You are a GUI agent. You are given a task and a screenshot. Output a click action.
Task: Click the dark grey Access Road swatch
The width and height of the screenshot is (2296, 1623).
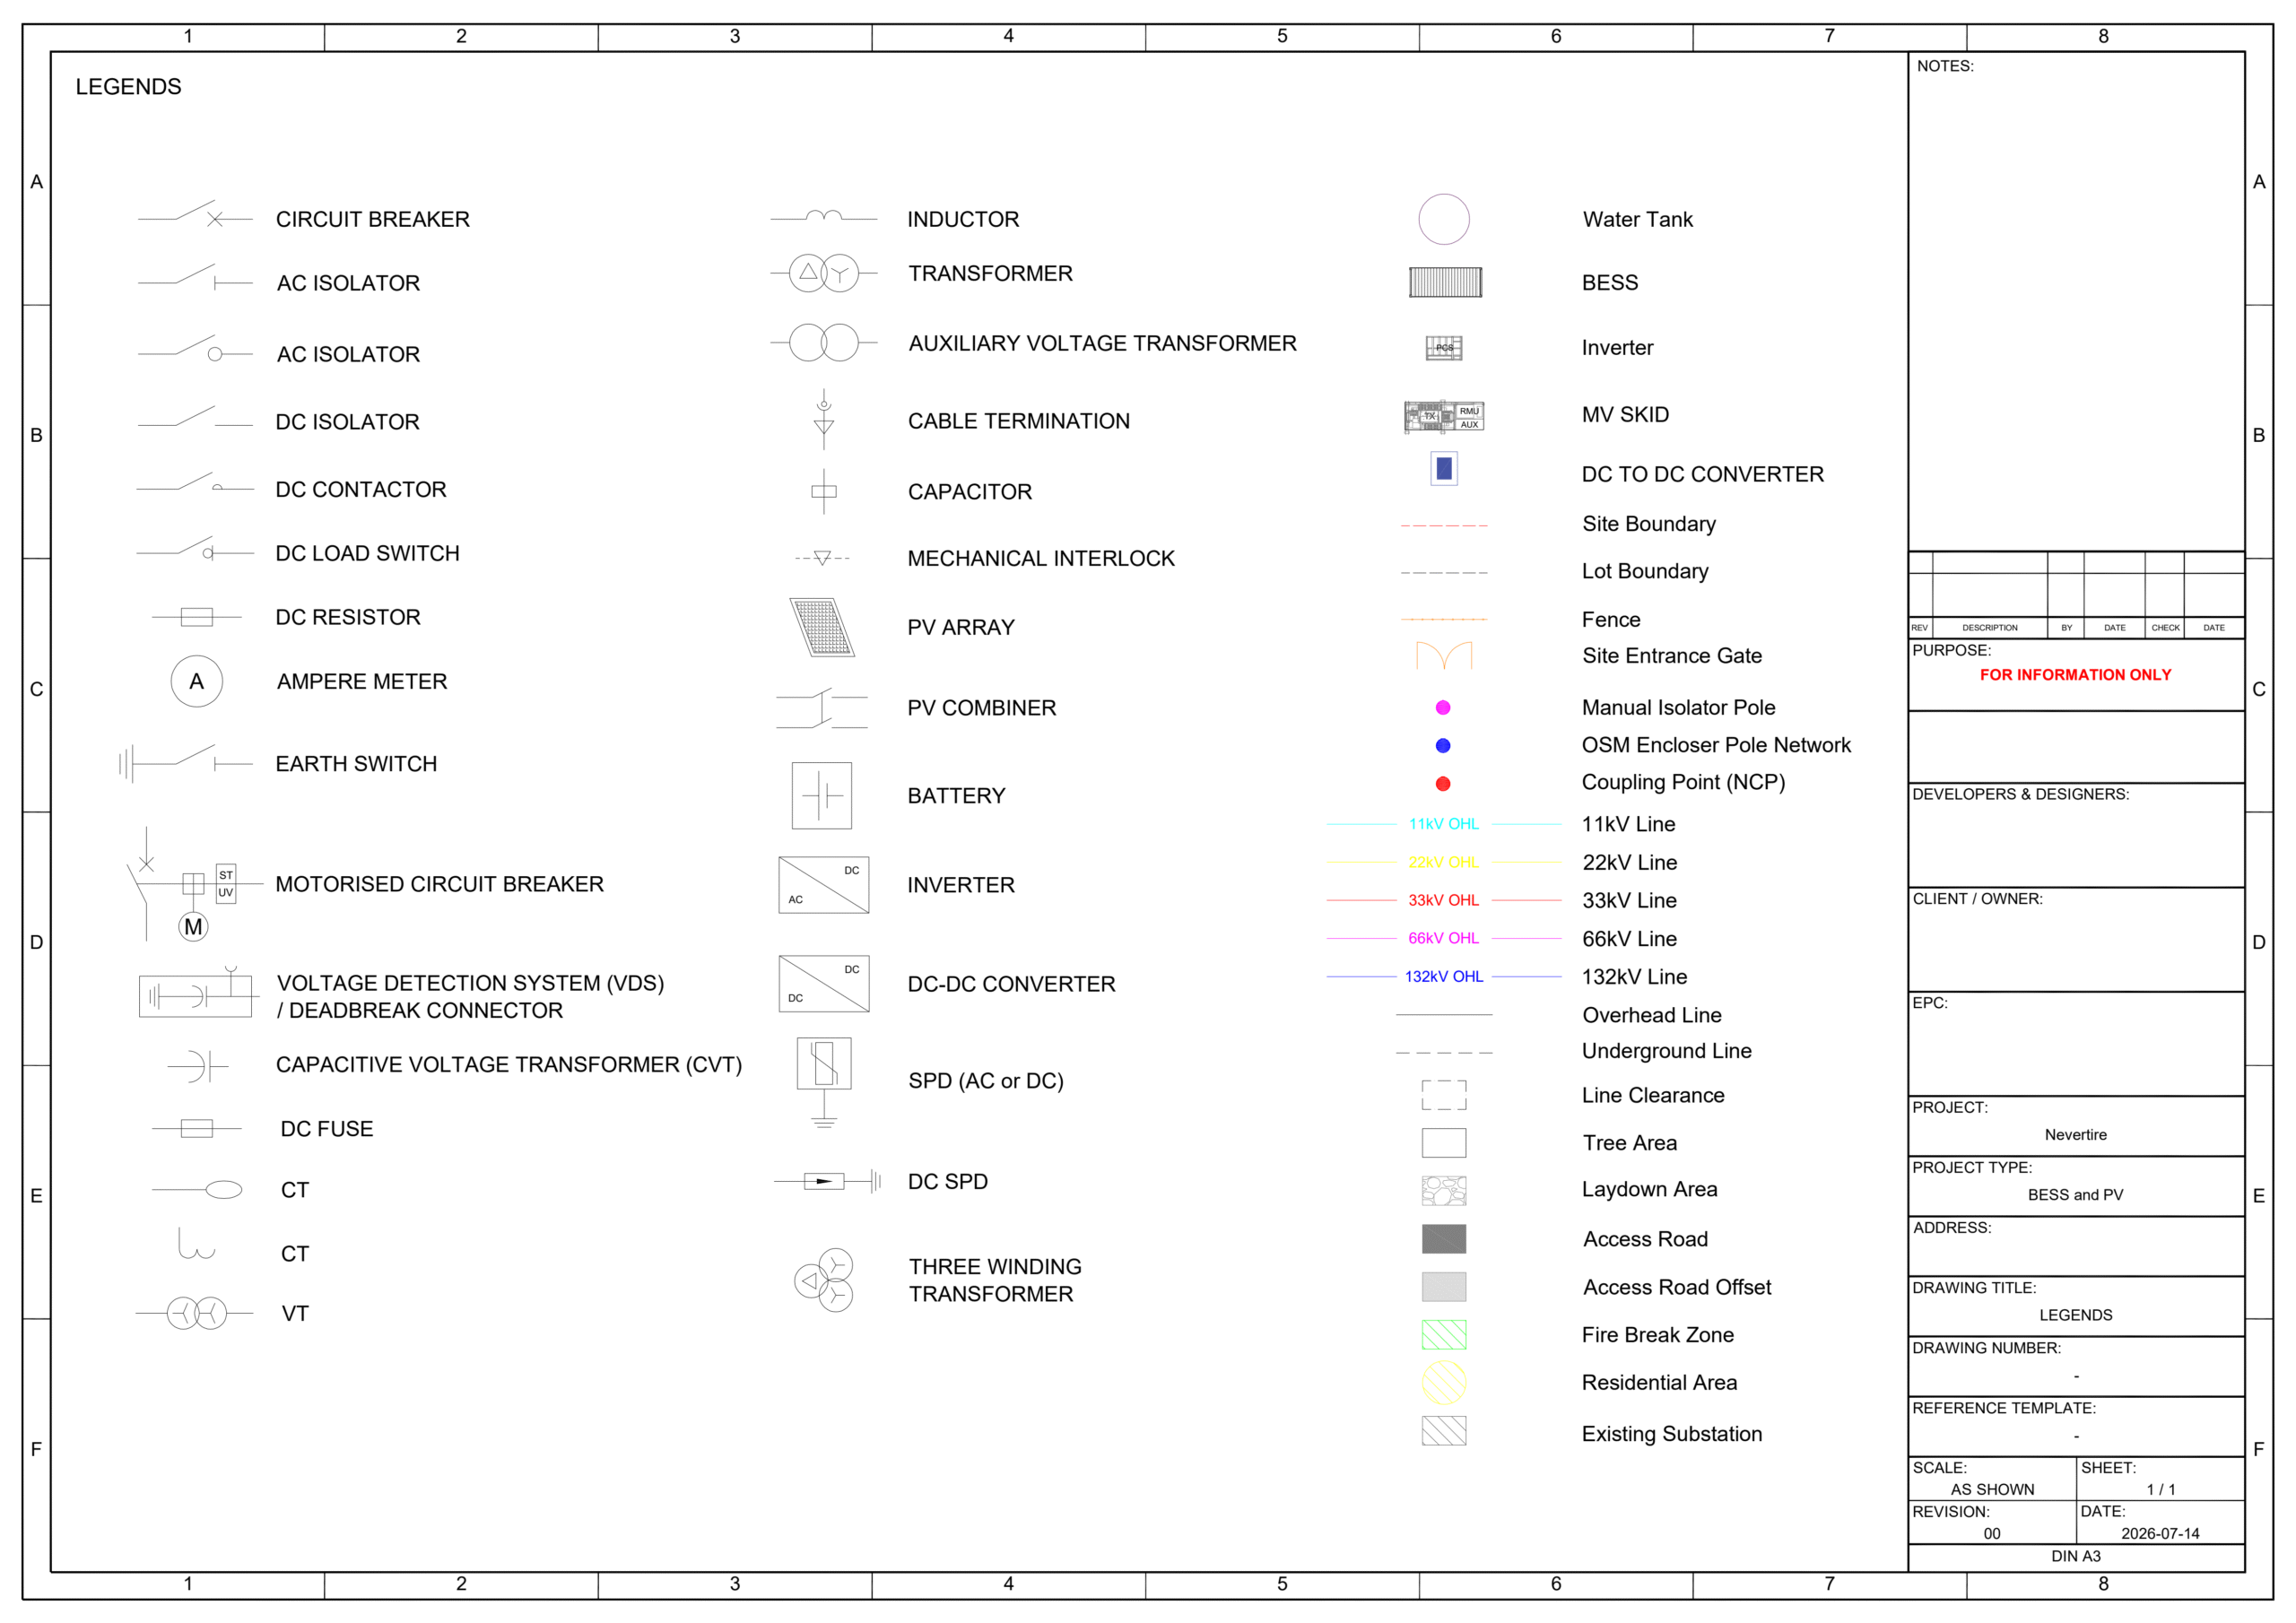coord(1444,1239)
